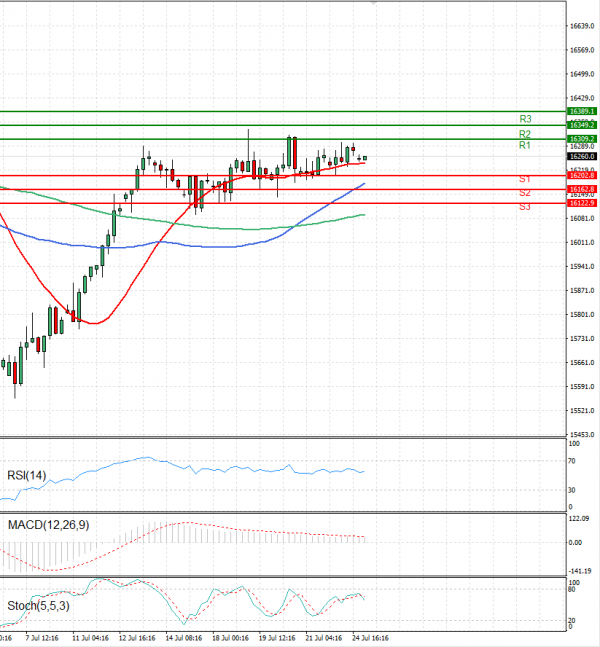600x647 pixels.
Task: Click the R3 resistance label
Action: (525, 119)
